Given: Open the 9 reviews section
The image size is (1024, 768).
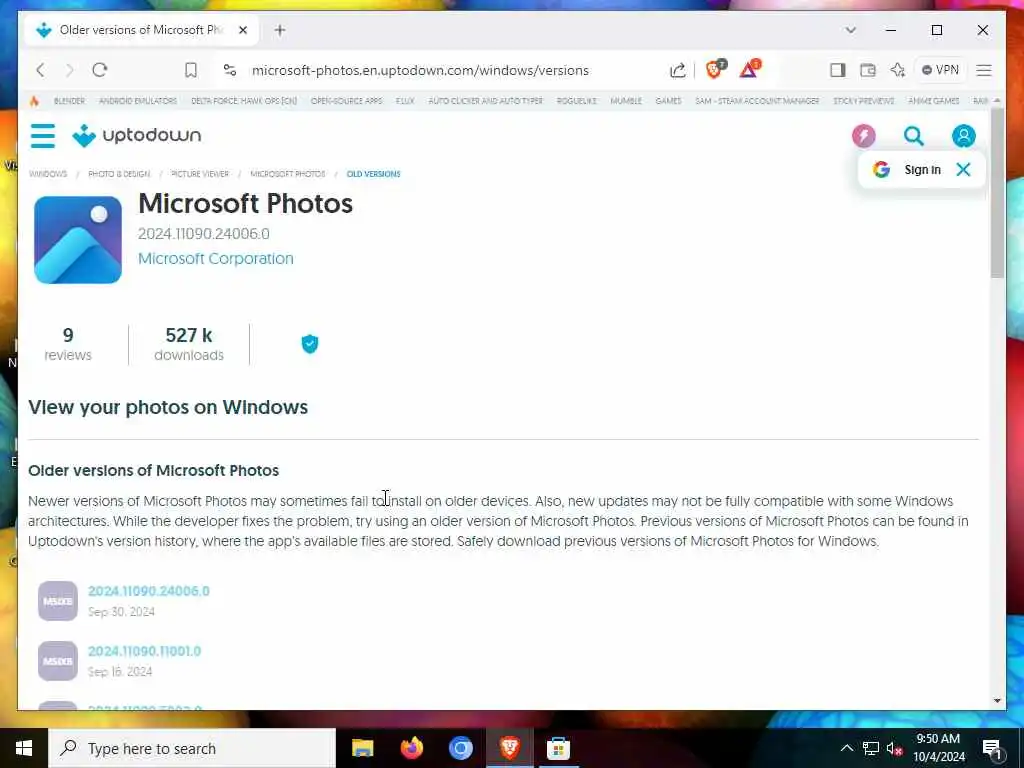Looking at the screenshot, I should (x=68, y=344).
